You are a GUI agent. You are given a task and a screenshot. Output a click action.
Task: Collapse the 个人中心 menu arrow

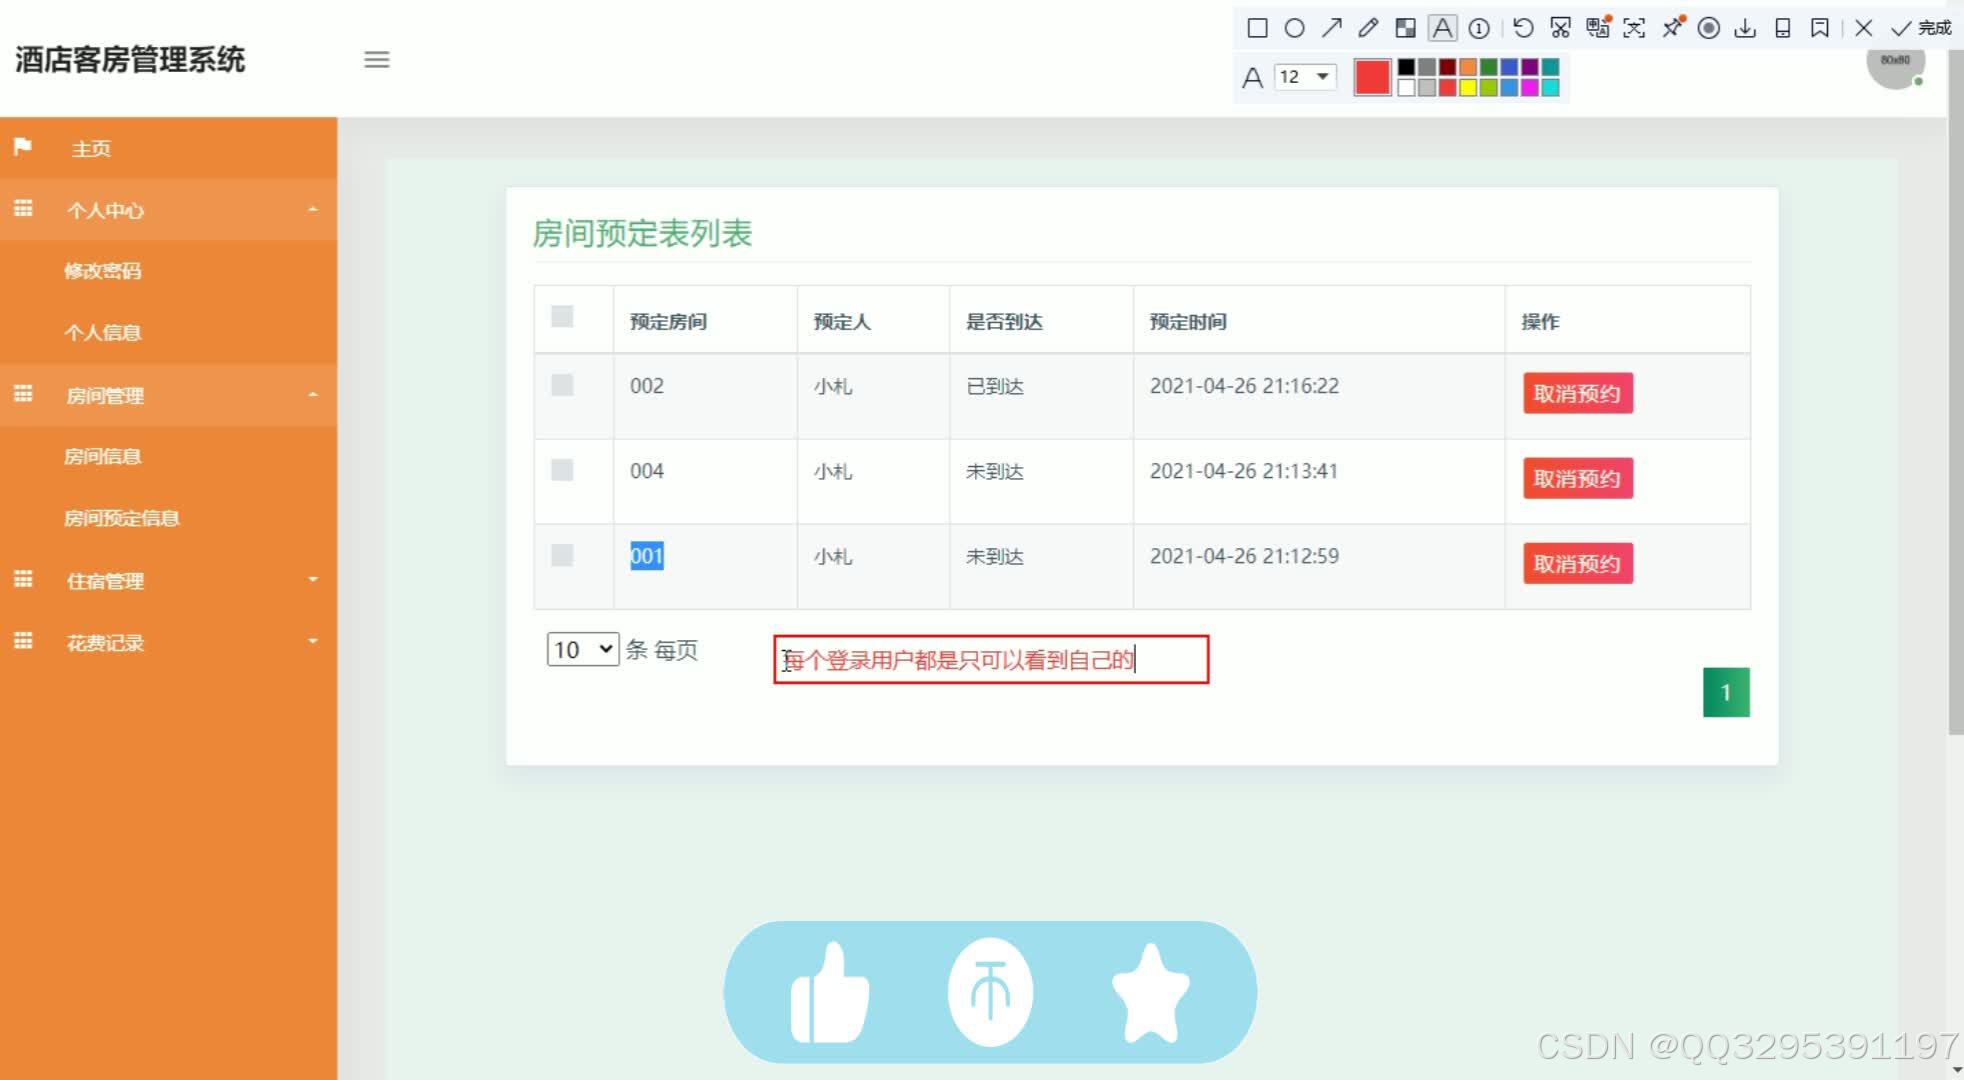[313, 209]
